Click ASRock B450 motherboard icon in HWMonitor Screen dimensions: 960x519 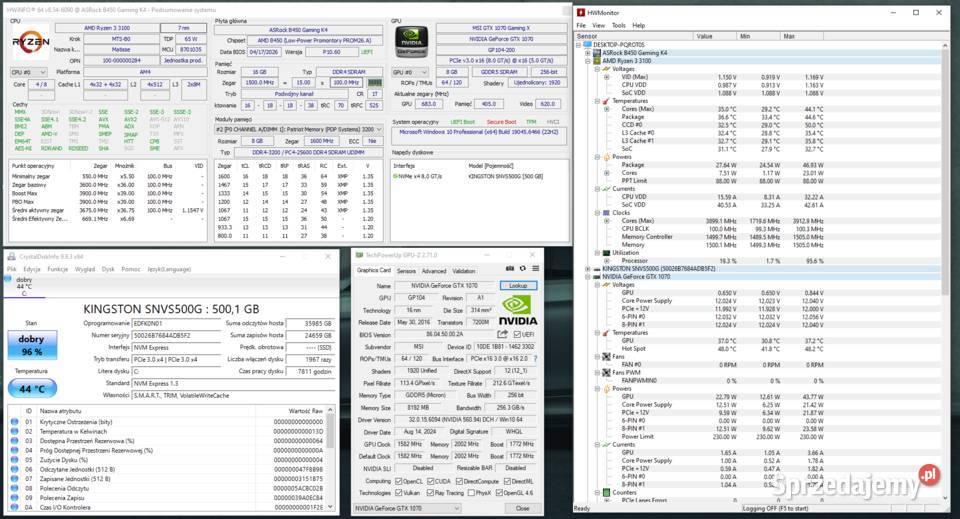[x=598, y=53]
